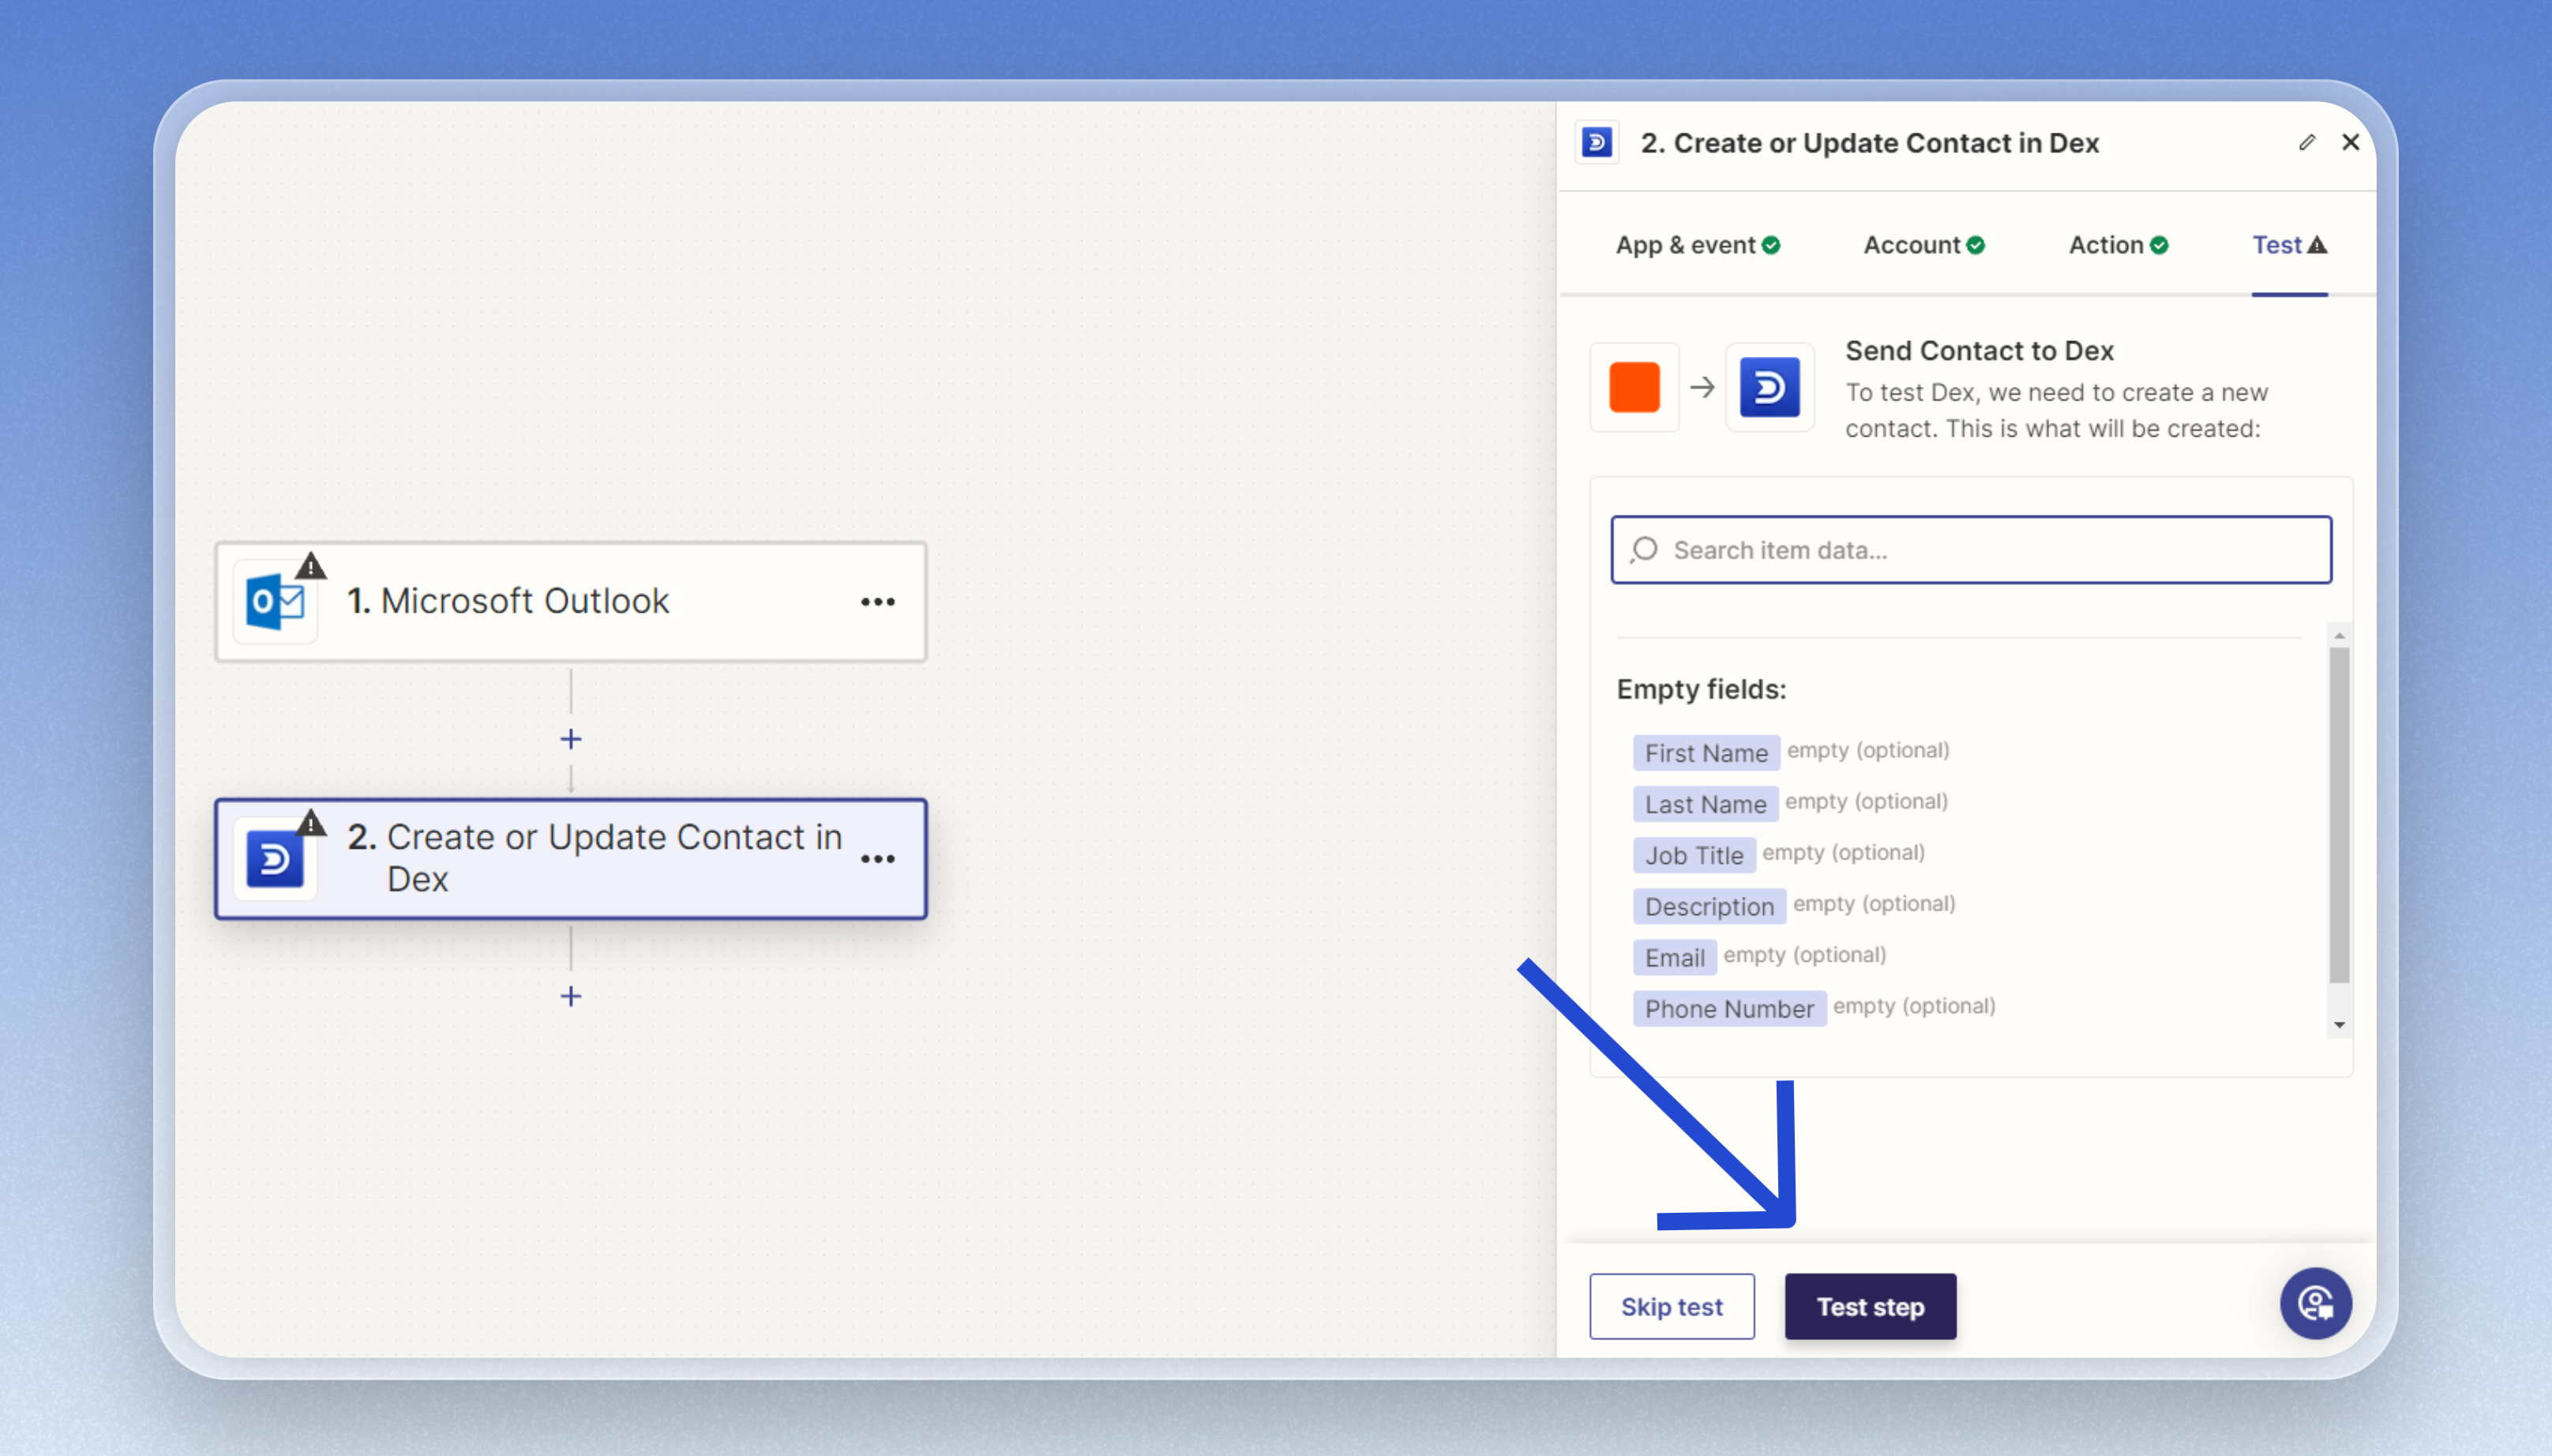Switch to the Account tab
Viewport: 2552px width, 1456px height.
tap(1923, 245)
